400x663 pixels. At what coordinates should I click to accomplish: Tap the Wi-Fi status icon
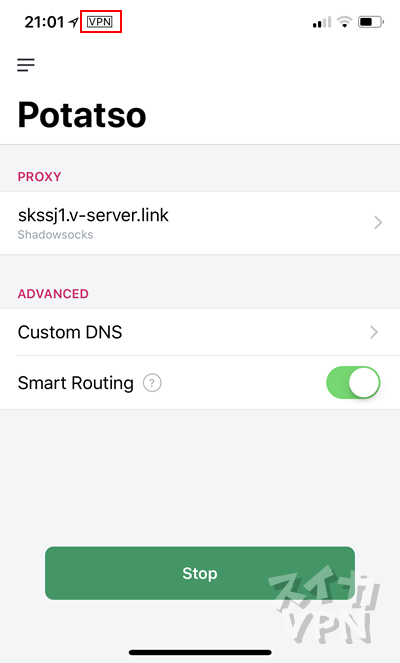(x=345, y=22)
